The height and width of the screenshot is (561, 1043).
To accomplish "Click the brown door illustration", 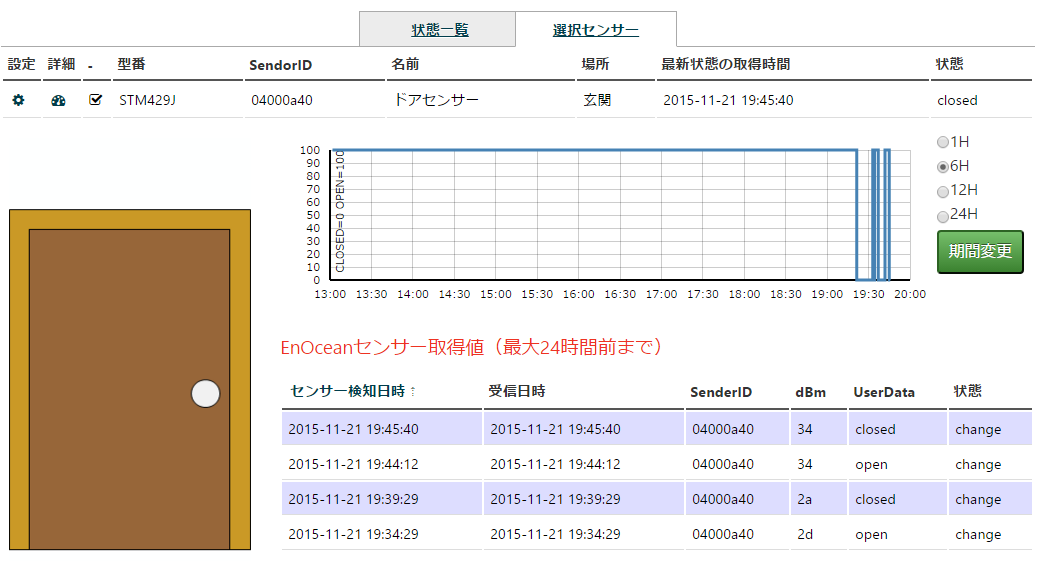I will pyautogui.click(x=130, y=389).
